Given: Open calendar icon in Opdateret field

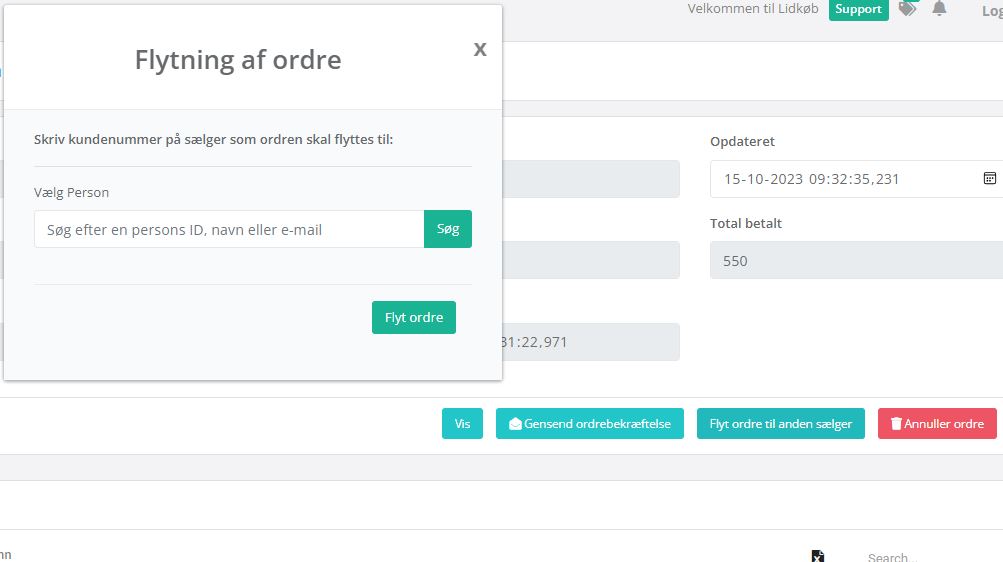Looking at the screenshot, I should pyautogui.click(x=990, y=178).
